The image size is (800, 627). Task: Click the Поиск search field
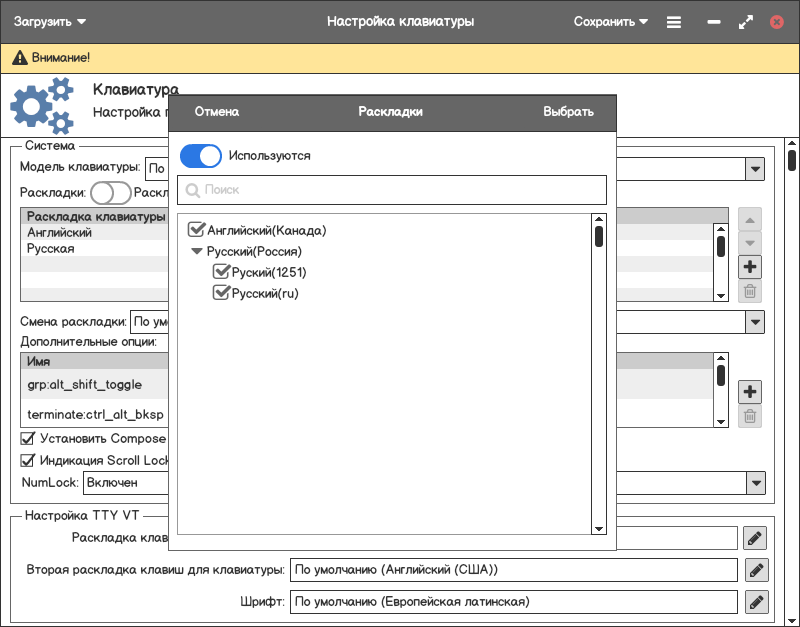pyautogui.click(x=392, y=190)
